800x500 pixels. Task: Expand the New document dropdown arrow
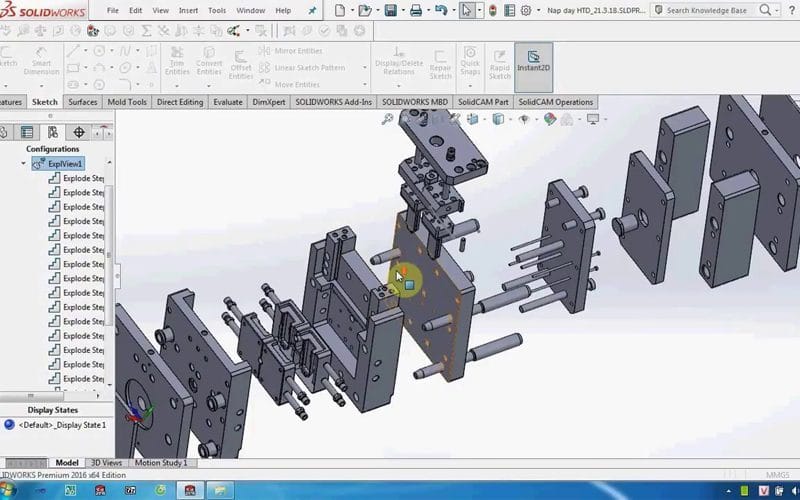[x=352, y=10]
